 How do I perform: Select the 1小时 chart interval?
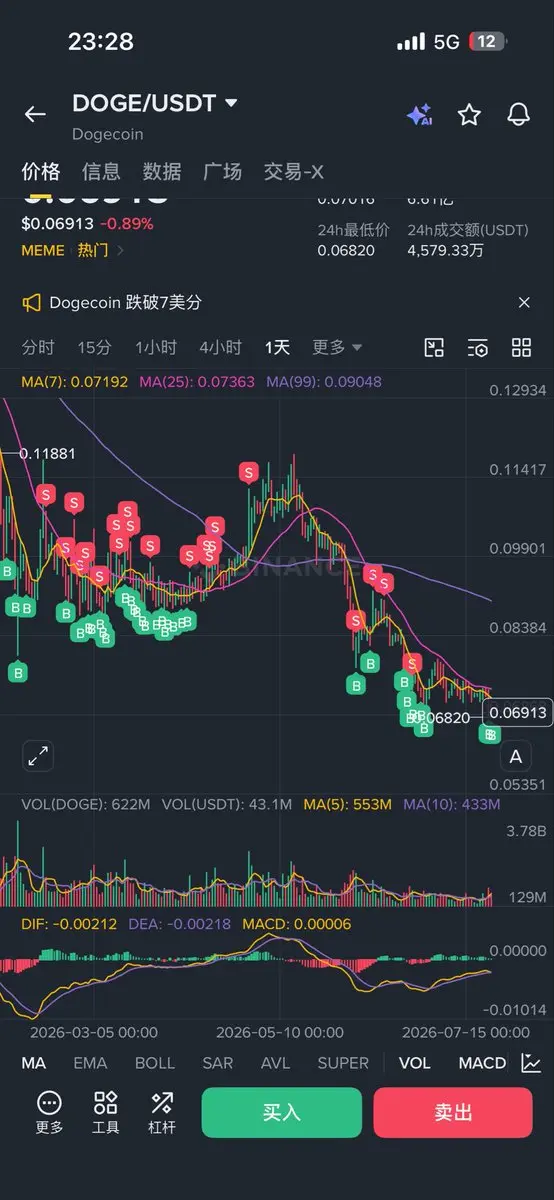pos(156,347)
